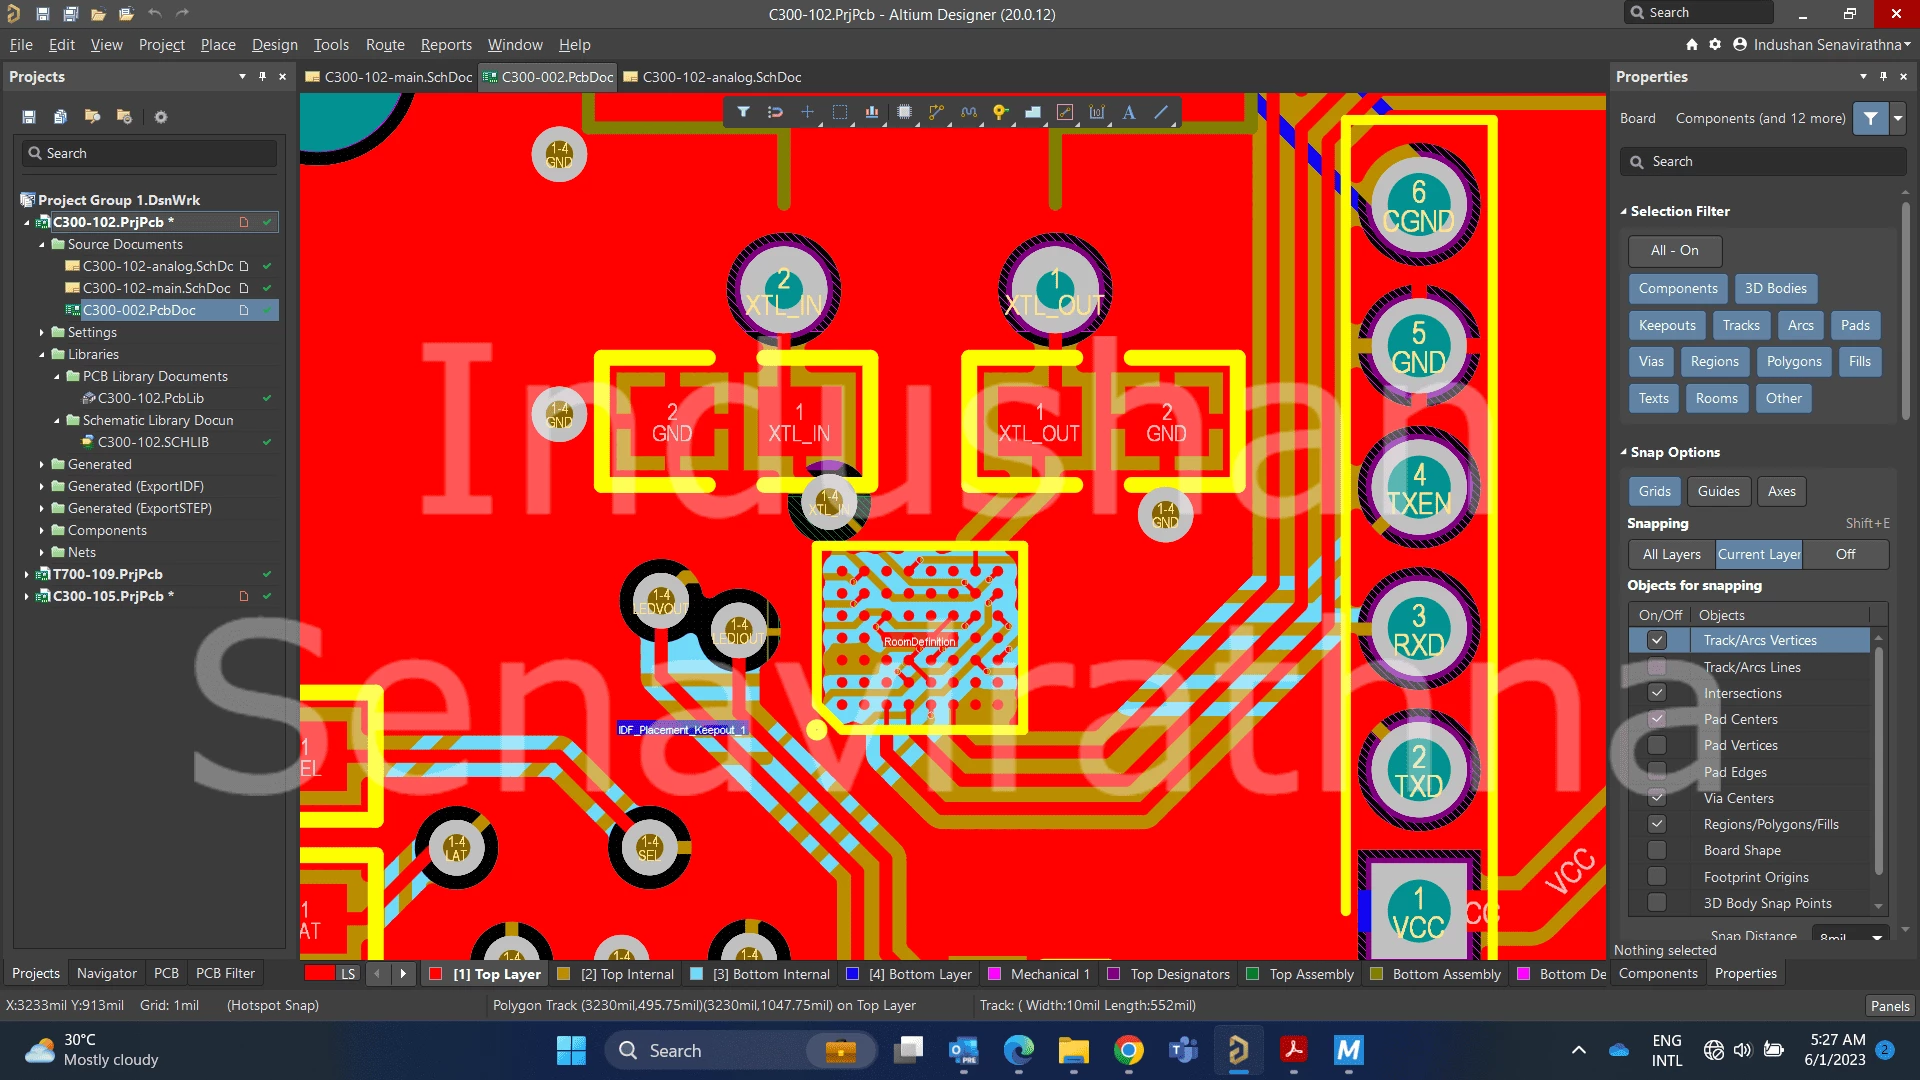Click the Move objects crosshair tool
The height and width of the screenshot is (1080, 1920).
coord(807,113)
